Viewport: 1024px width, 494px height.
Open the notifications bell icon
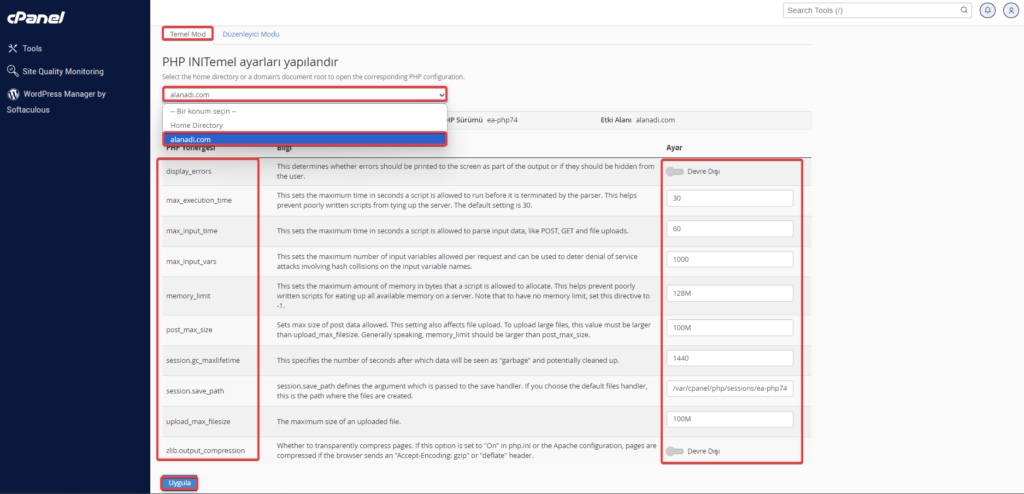[988, 10]
